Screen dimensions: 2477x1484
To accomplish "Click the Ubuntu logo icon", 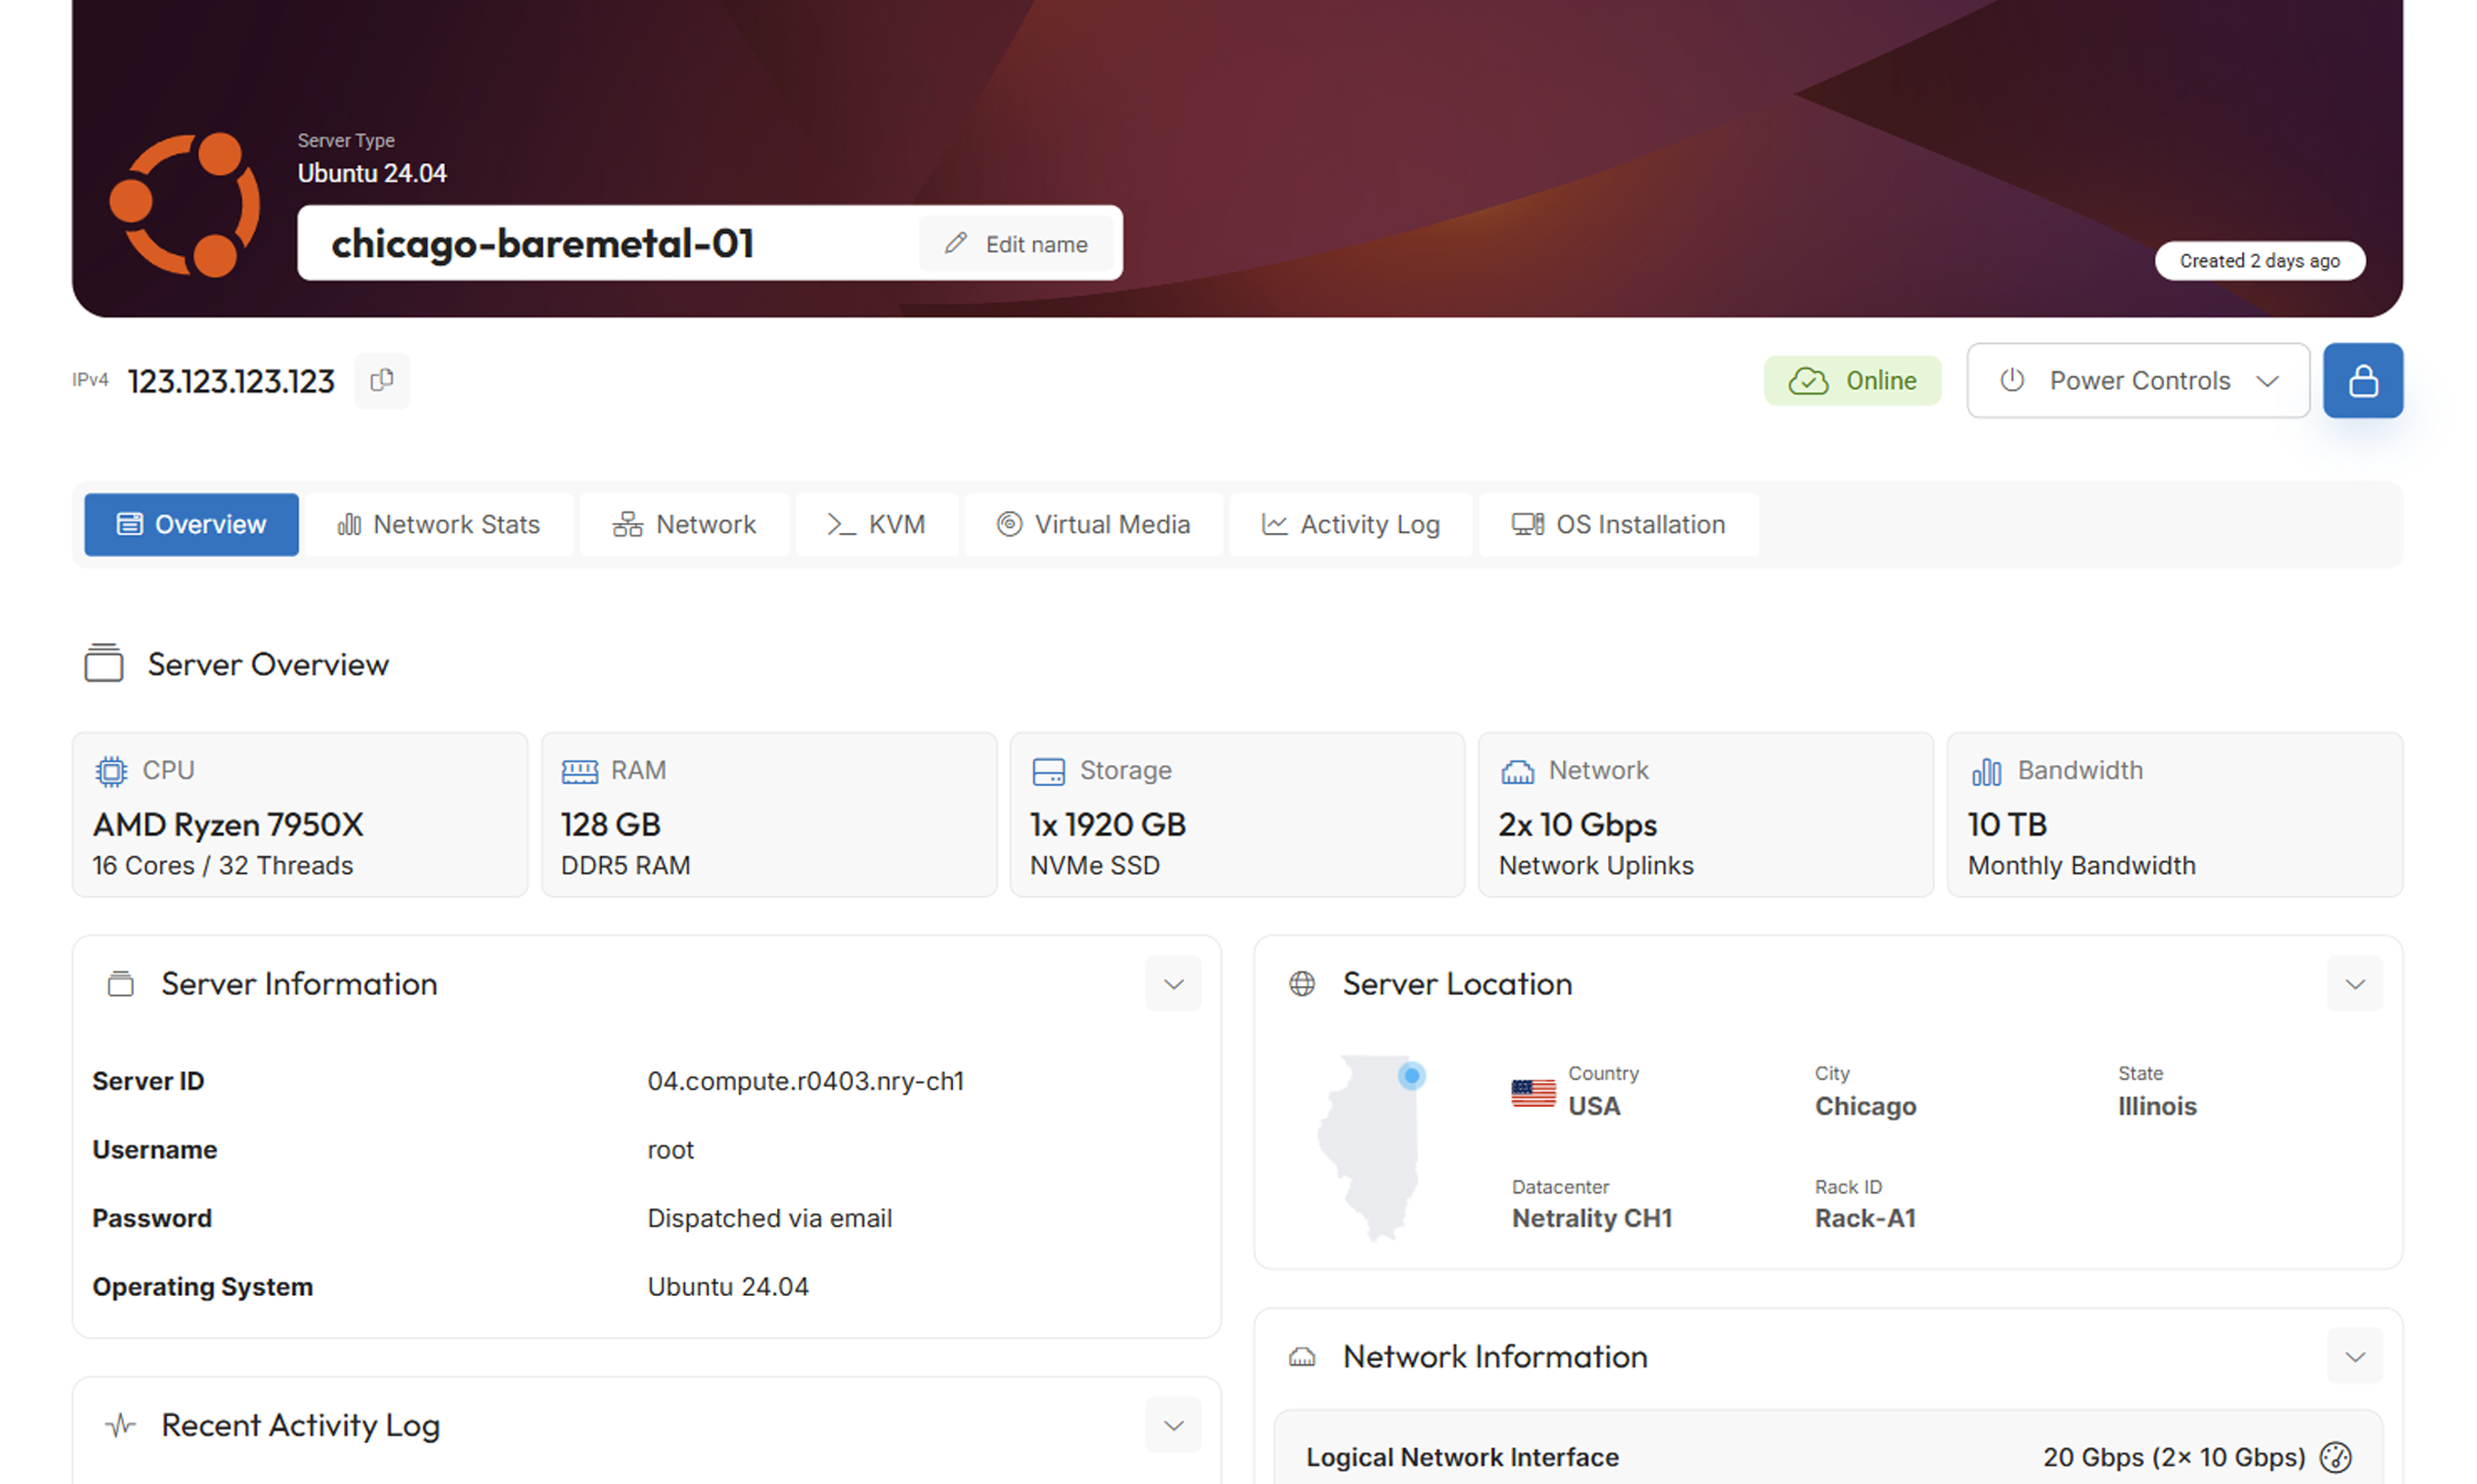I will coord(185,204).
